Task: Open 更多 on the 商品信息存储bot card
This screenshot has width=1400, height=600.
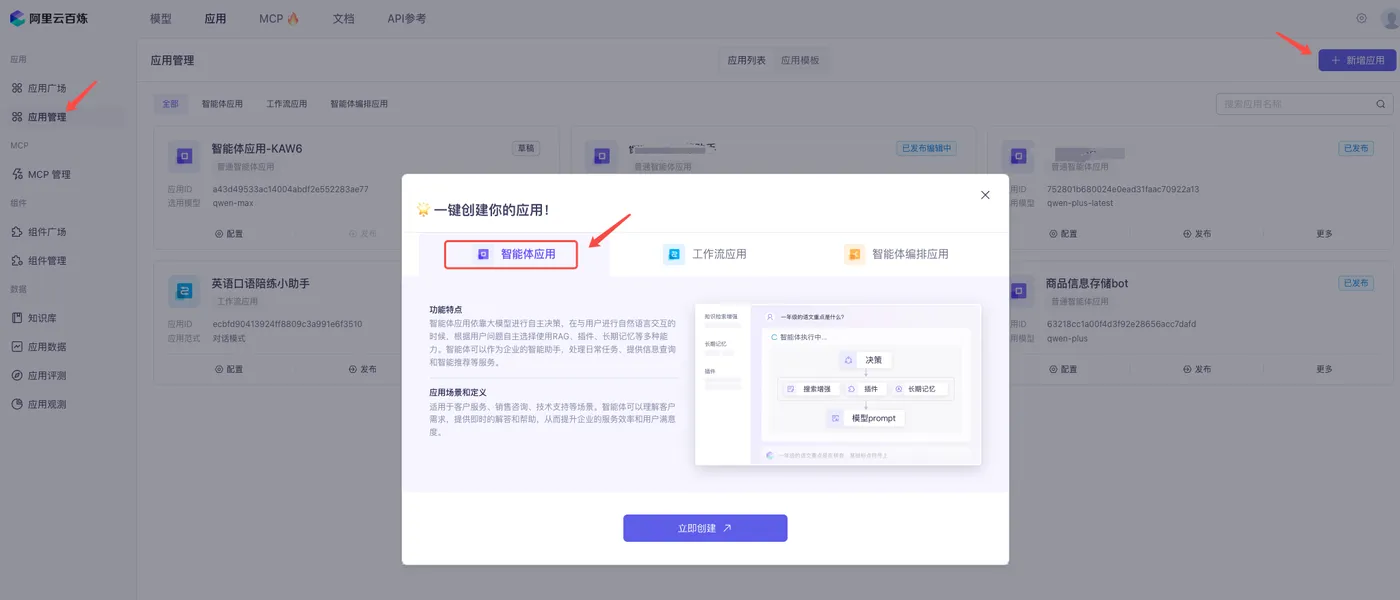Action: tap(1325, 369)
